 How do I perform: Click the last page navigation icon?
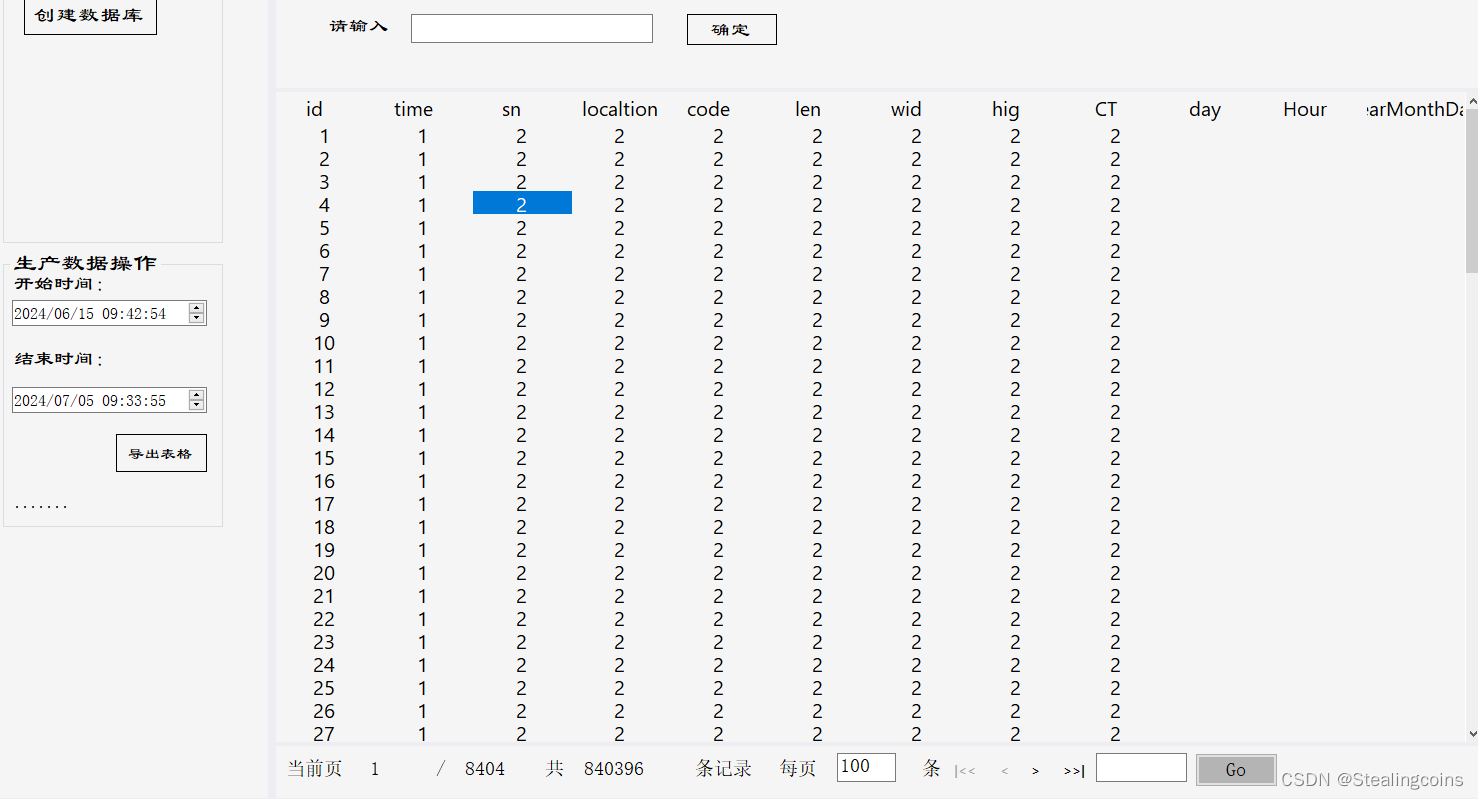[x=1073, y=770]
